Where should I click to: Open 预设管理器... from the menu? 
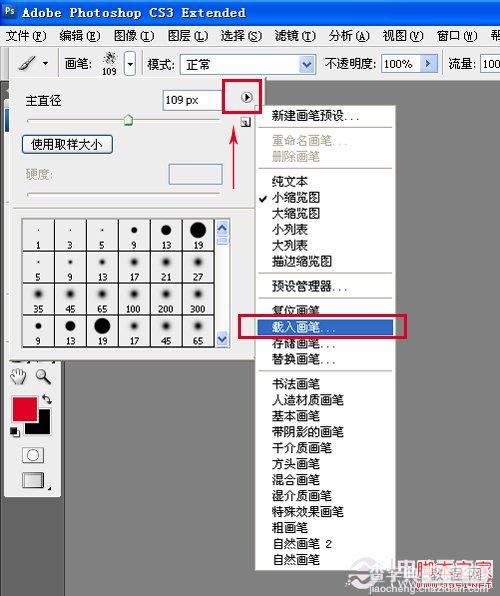[310, 286]
